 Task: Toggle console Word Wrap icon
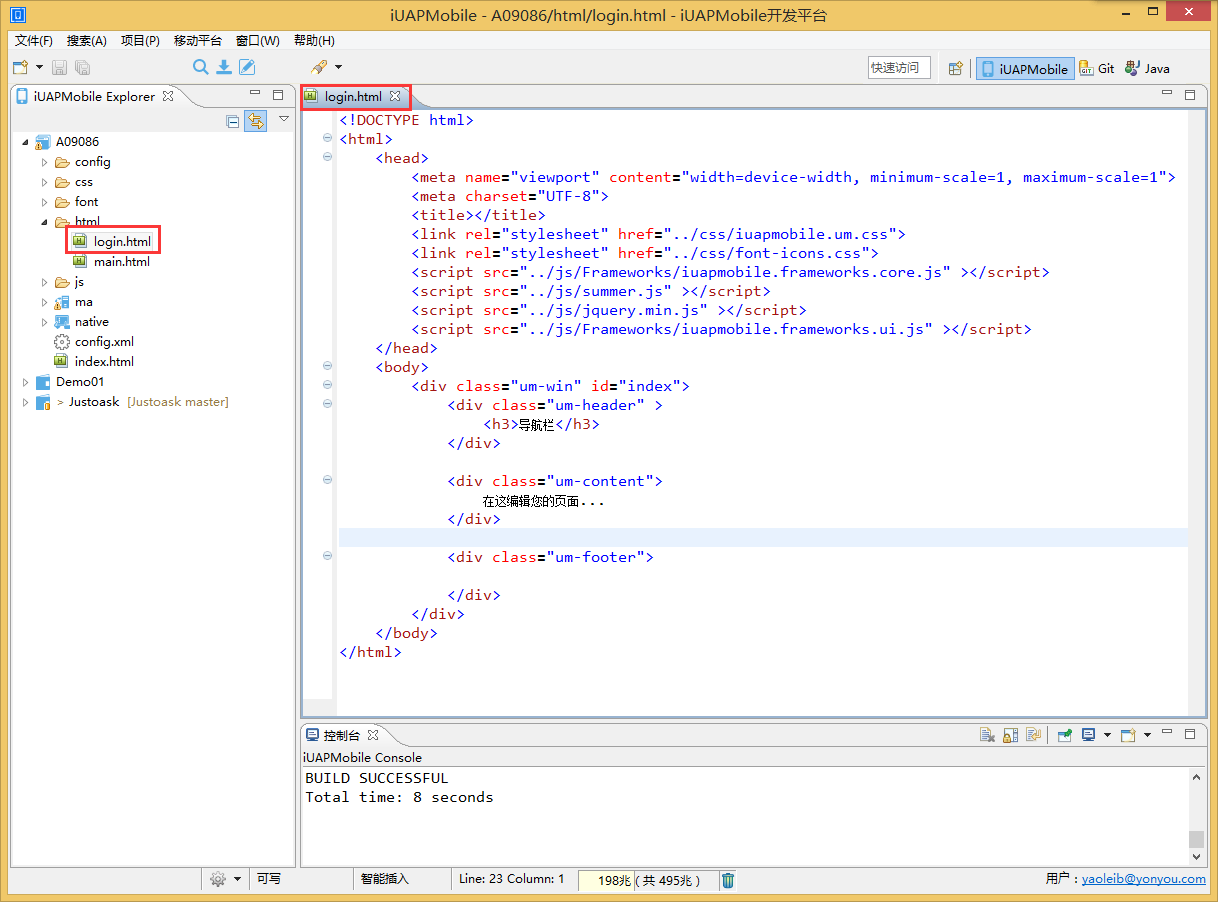point(1033,735)
